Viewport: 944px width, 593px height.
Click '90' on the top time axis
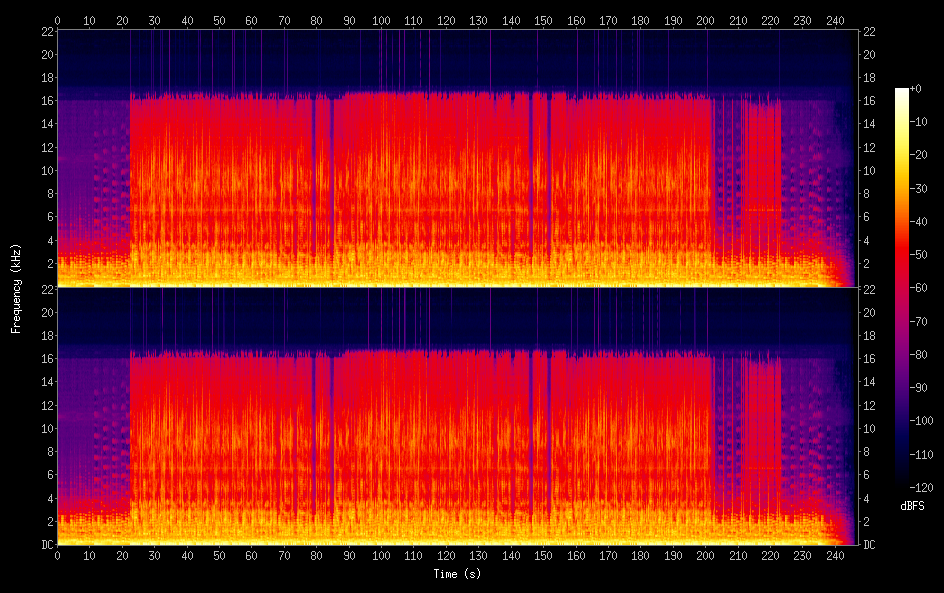349,20
